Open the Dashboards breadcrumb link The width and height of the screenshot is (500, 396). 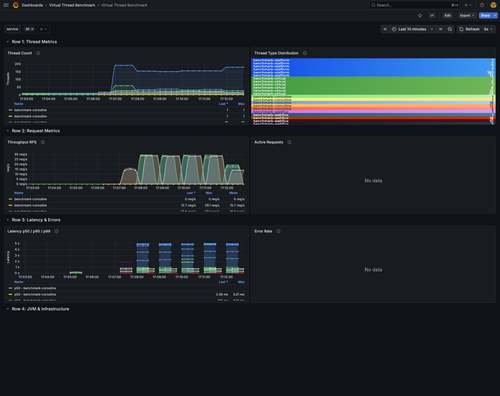click(x=32, y=5)
